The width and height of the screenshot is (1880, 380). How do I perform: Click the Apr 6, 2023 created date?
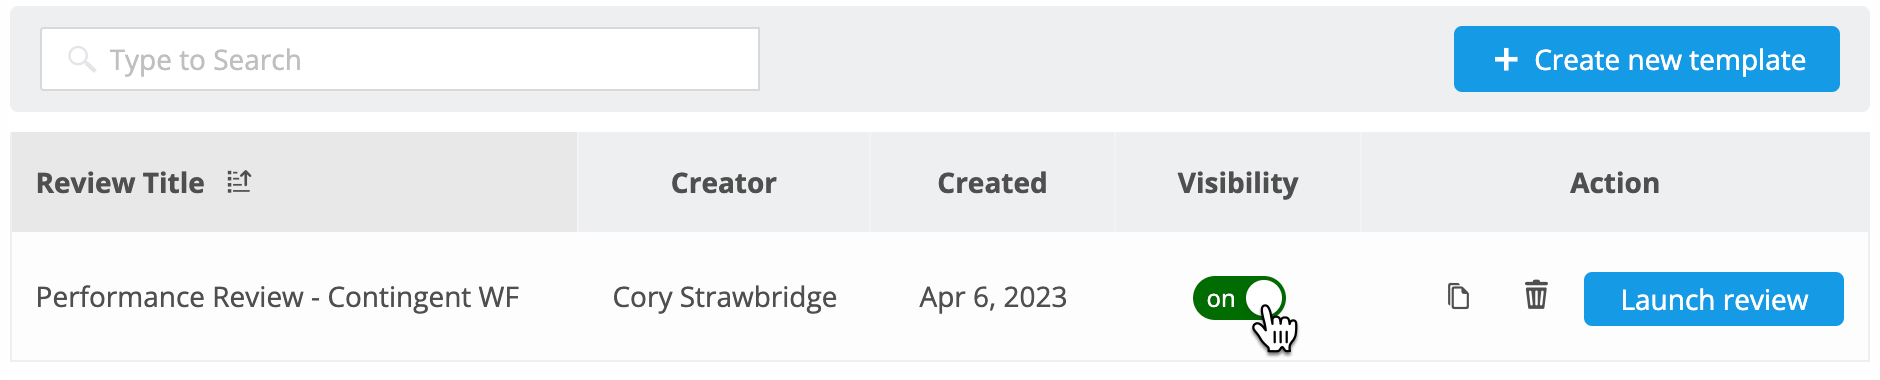point(993,297)
